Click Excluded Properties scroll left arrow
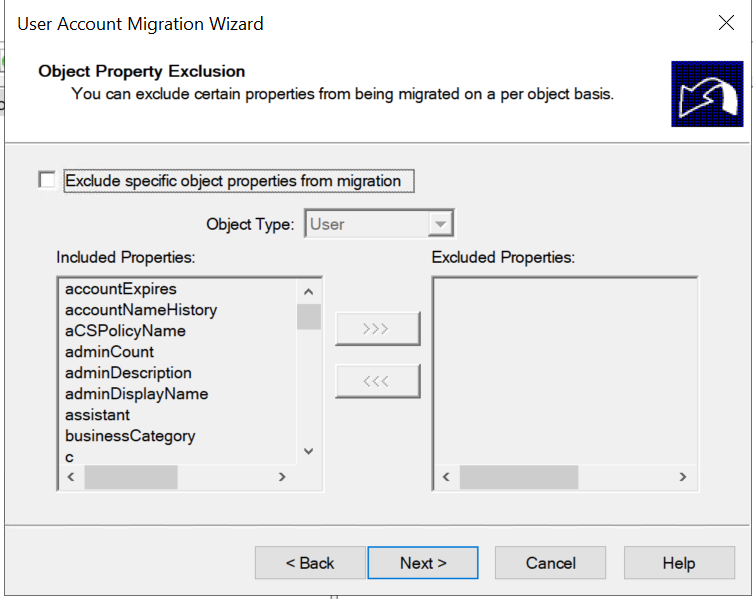 [x=446, y=477]
